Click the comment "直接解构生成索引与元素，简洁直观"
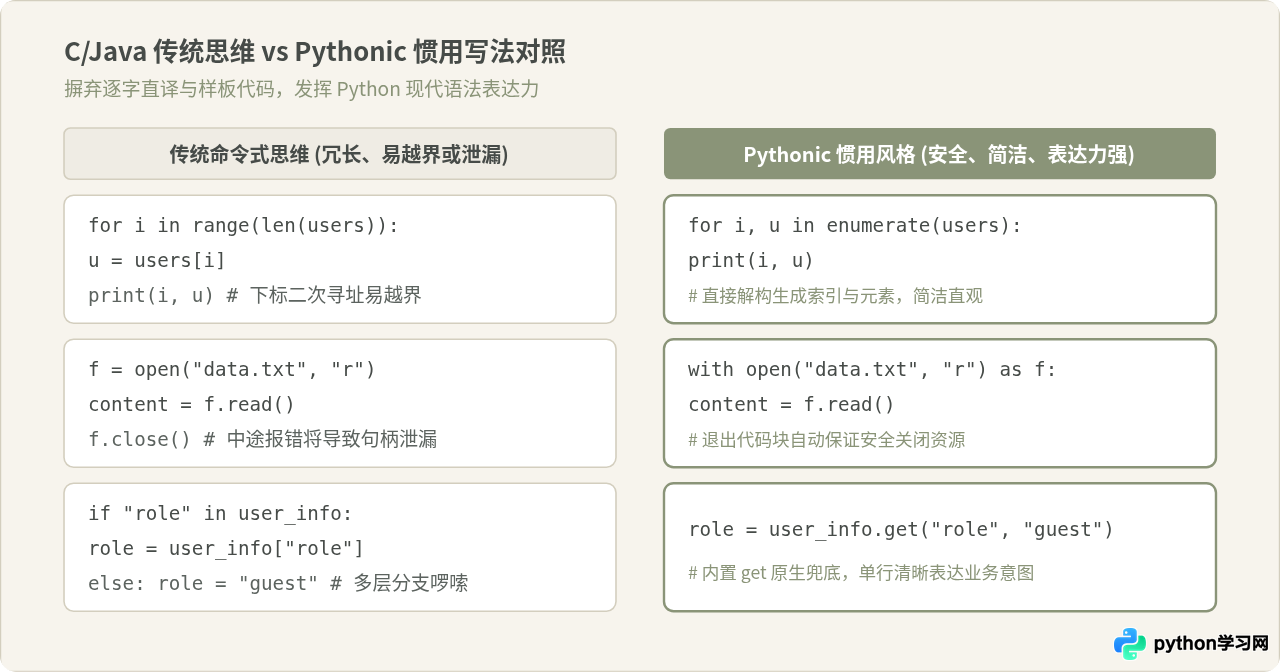The width and height of the screenshot is (1280, 672). (836, 296)
